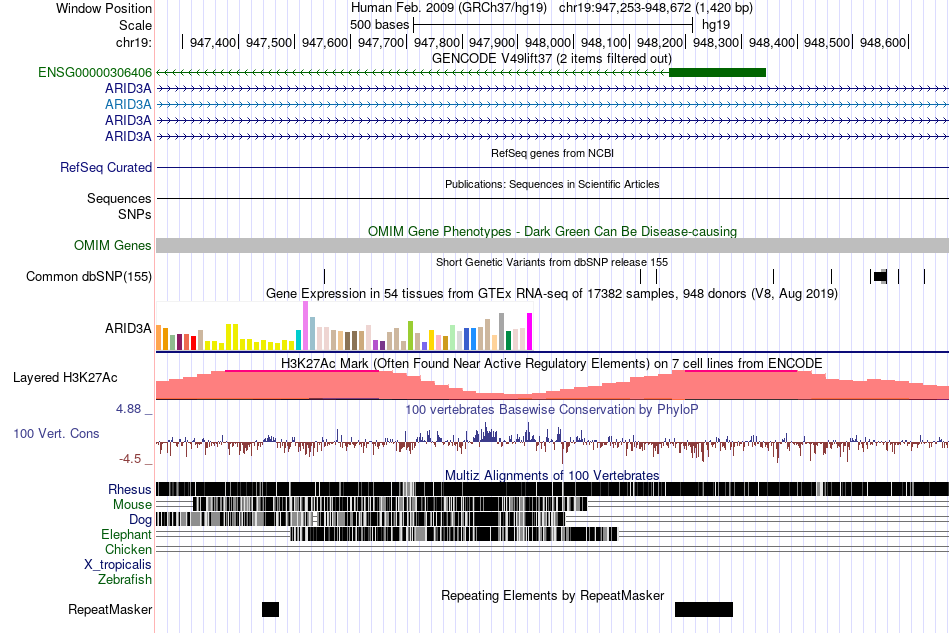950x633 pixels.
Task: Click the SNPs track label
Action: (135, 214)
